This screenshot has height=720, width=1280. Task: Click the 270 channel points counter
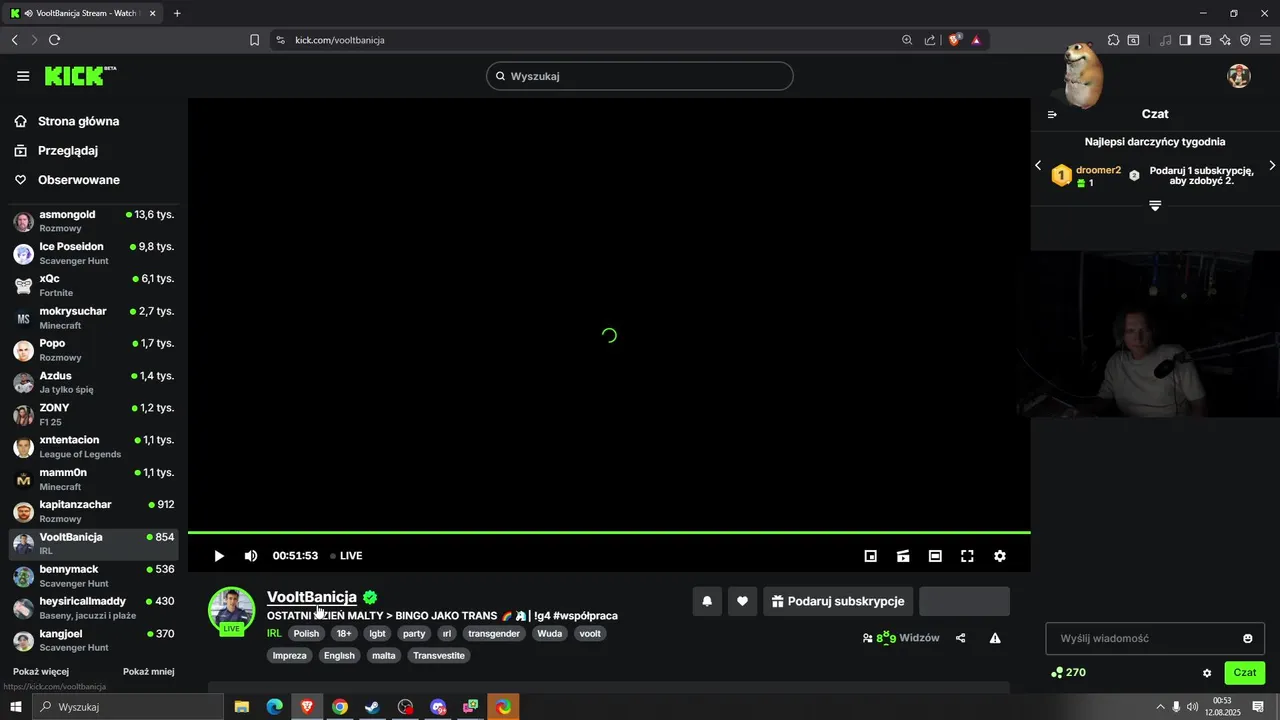click(x=1068, y=673)
